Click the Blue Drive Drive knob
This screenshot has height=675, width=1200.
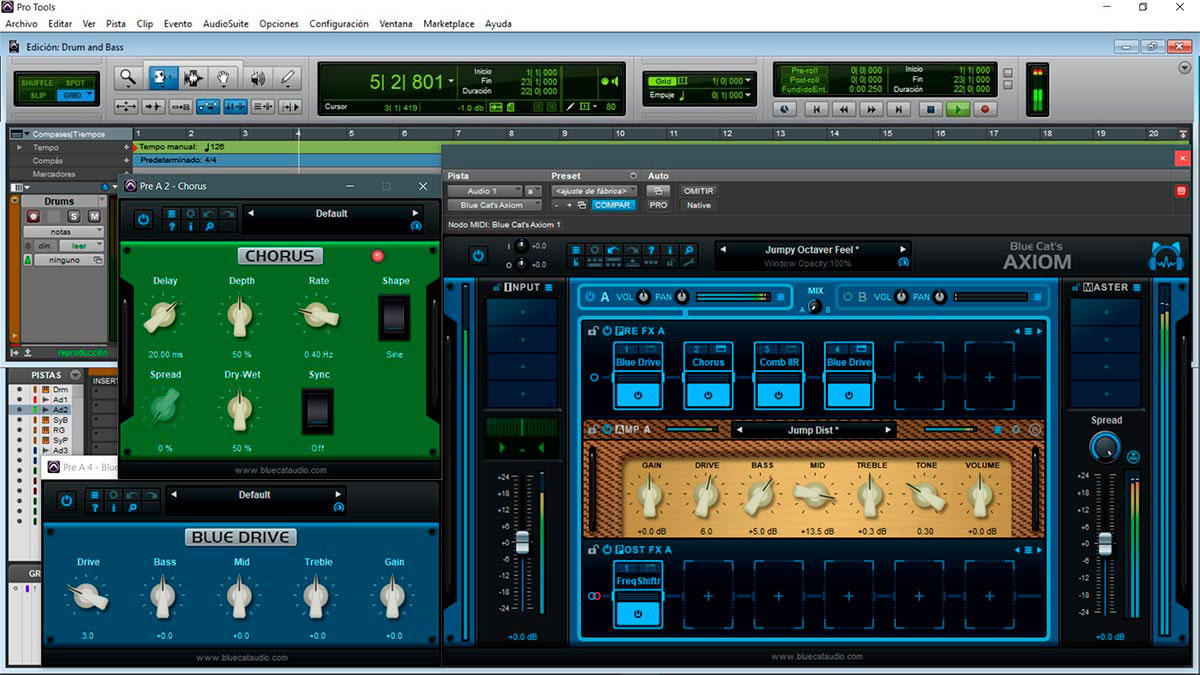coord(88,597)
